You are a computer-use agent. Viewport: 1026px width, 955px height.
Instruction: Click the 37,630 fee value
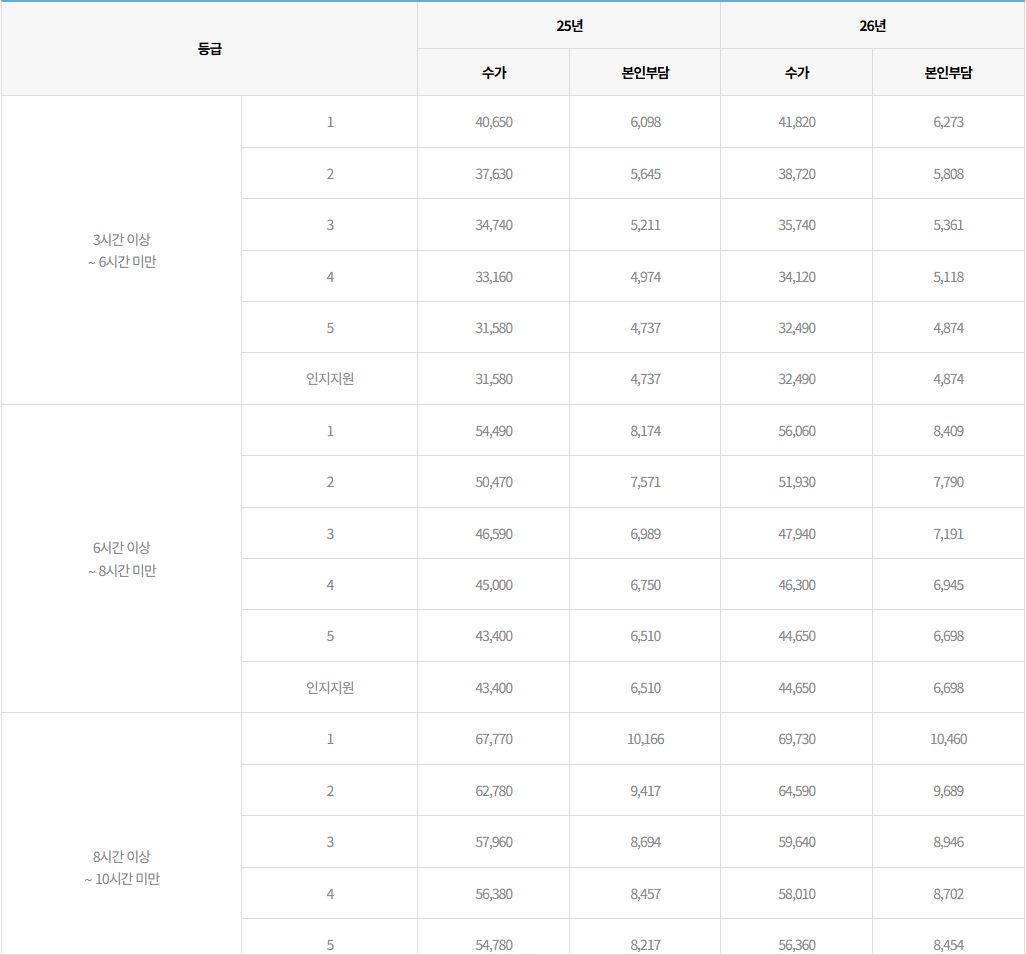click(x=493, y=174)
